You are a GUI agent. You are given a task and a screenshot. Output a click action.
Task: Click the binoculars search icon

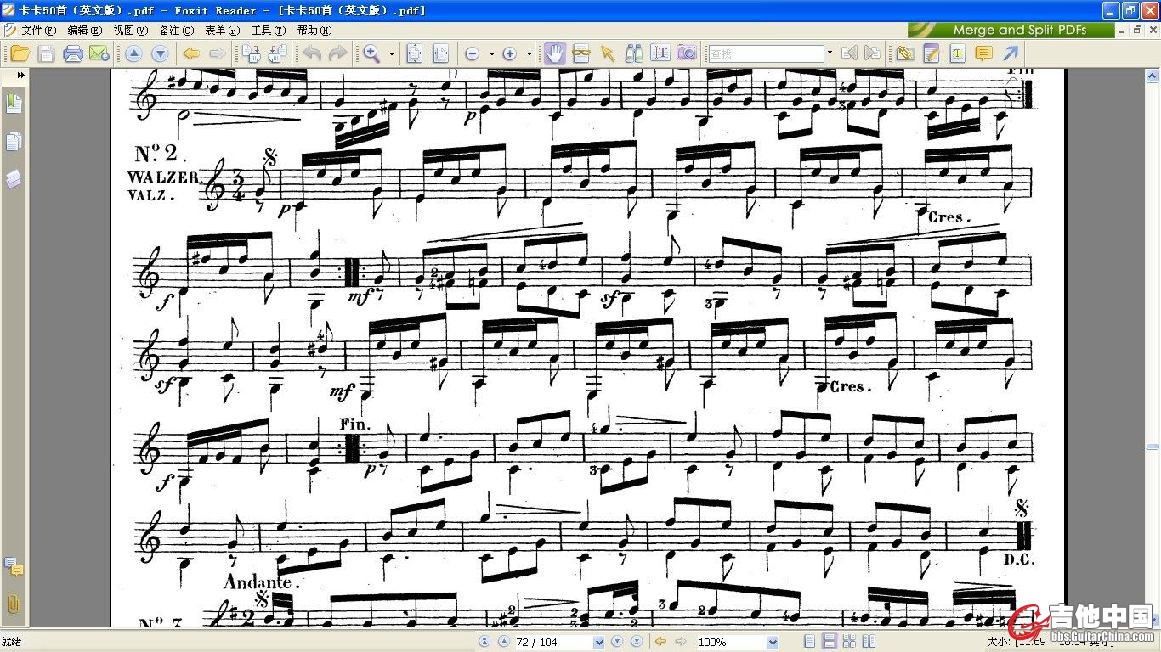coord(634,53)
